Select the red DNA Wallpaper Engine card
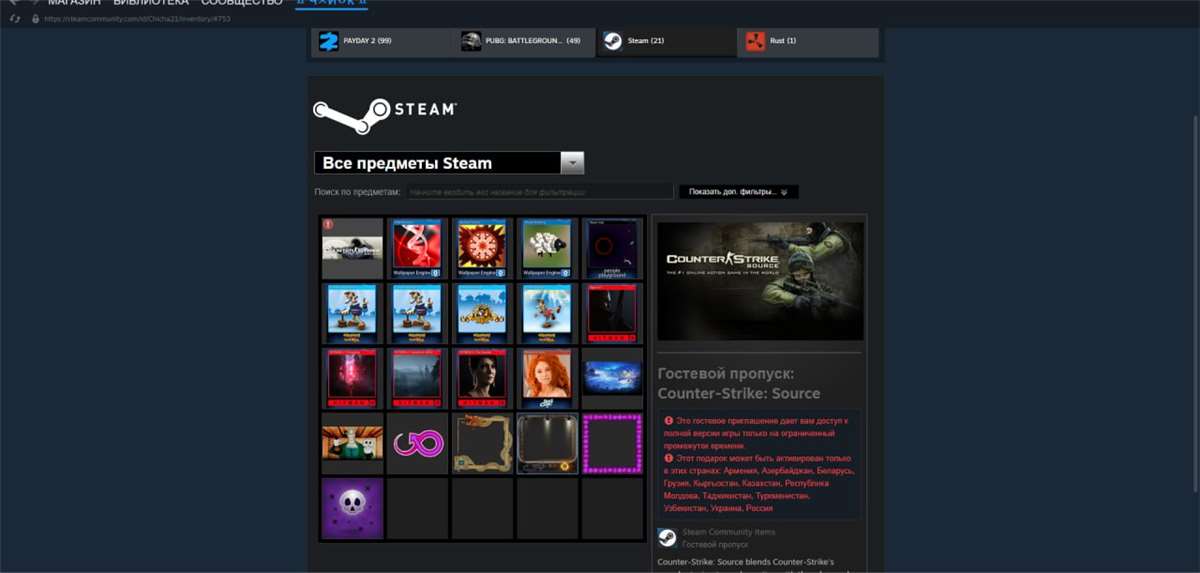This screenshot has width=1200, height=573. tap(417, 247)
